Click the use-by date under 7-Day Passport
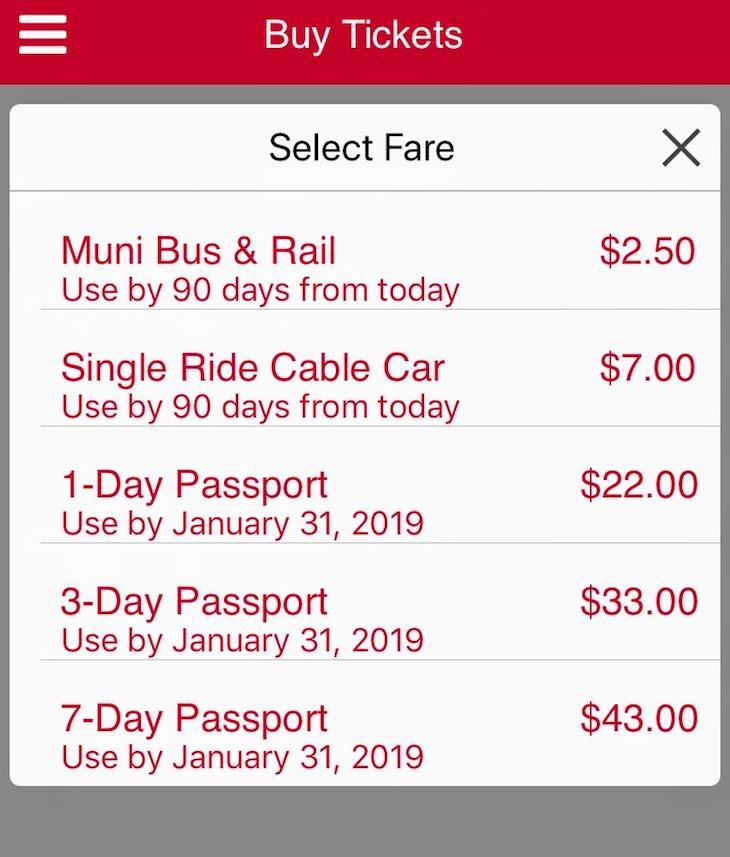 [242, 758]
